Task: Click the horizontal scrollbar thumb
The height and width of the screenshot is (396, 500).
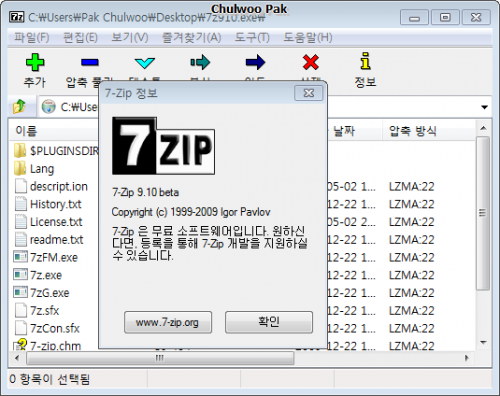Action: point(160,358)
